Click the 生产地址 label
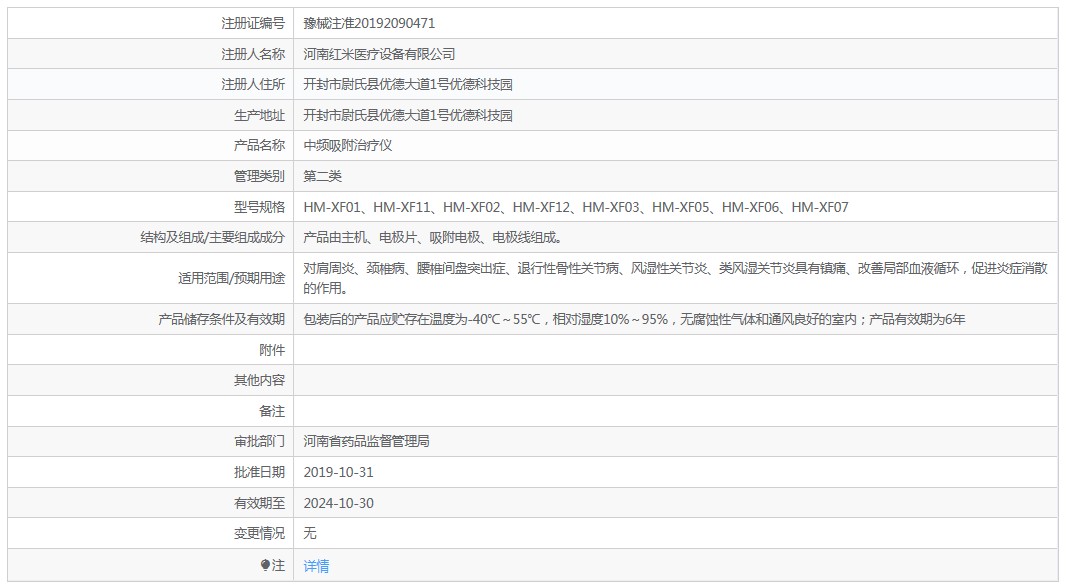1066x586 pixels. pyautogui.click(x=260, y=115)
